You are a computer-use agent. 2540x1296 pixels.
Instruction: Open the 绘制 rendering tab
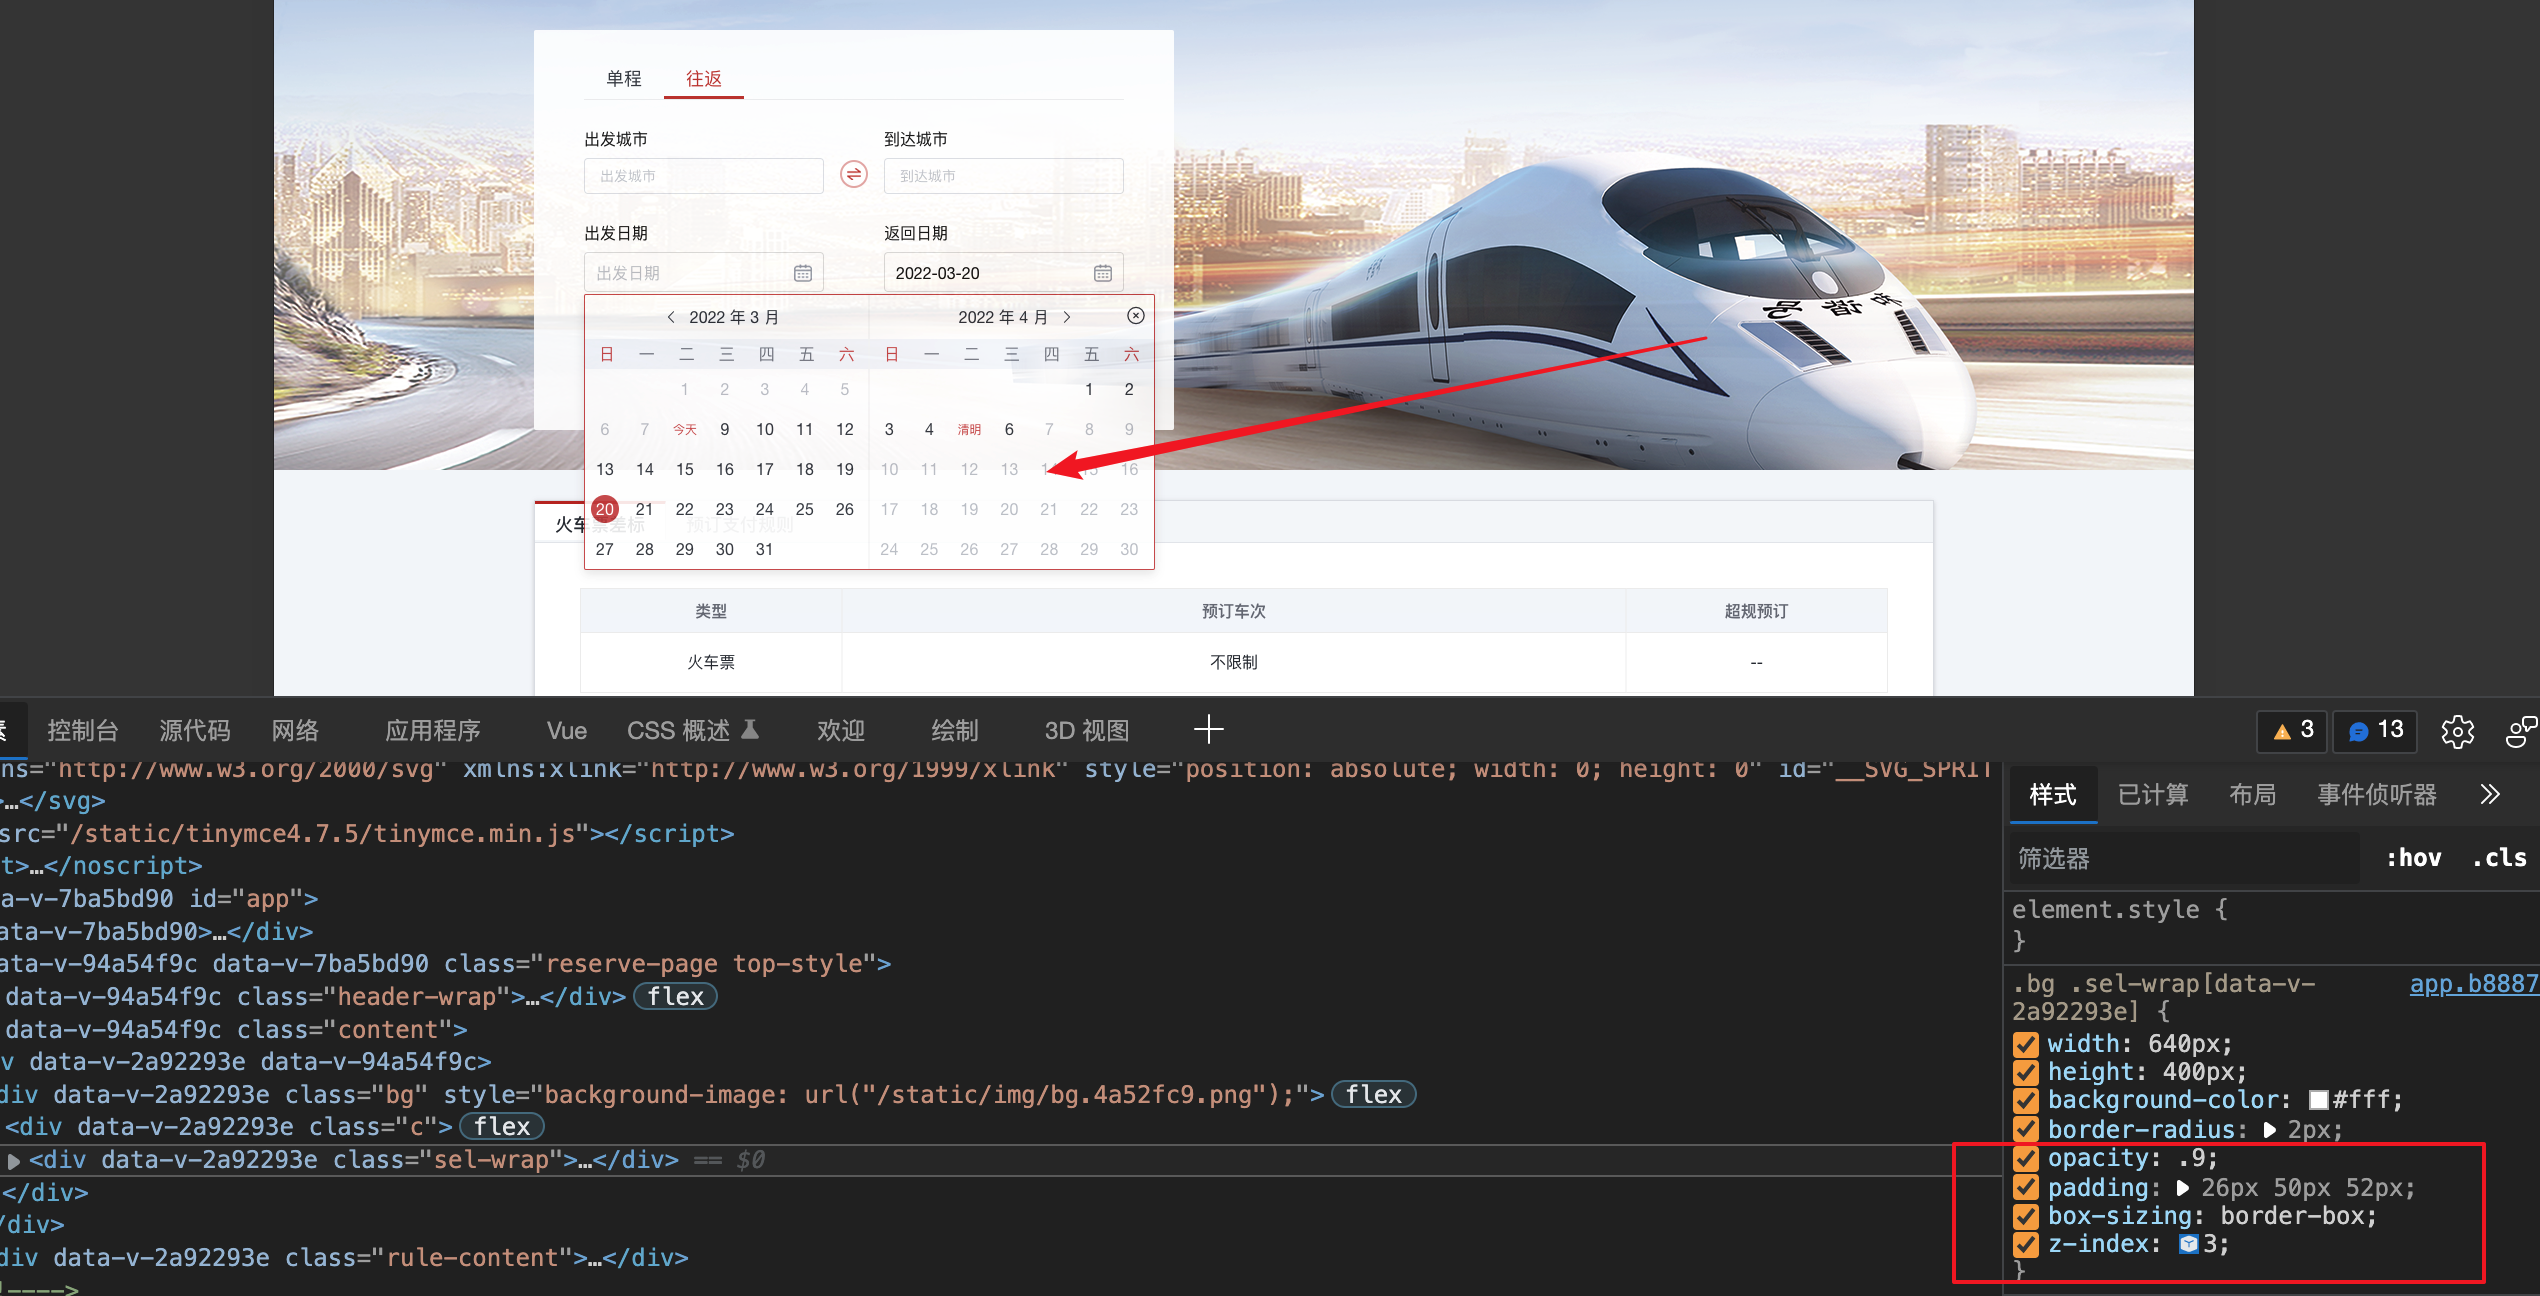coord(955,731)
